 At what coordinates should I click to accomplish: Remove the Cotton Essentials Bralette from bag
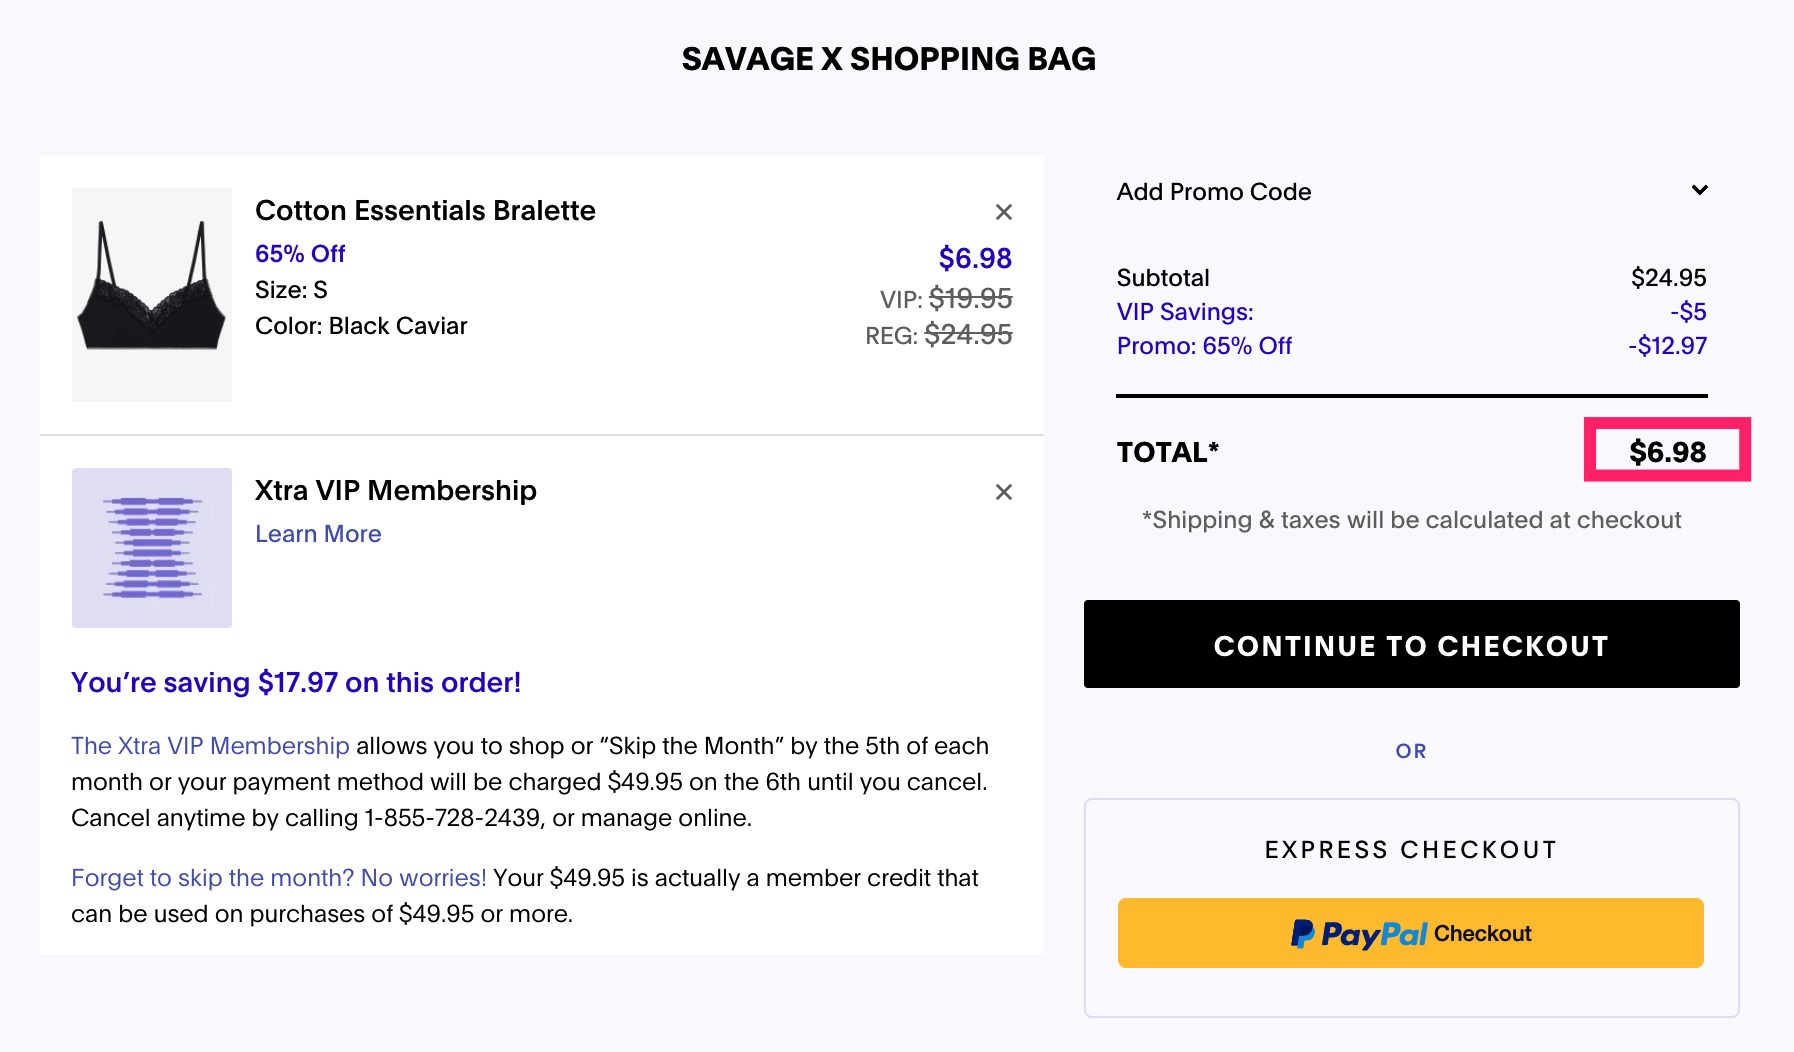[x=1003, y=212]
